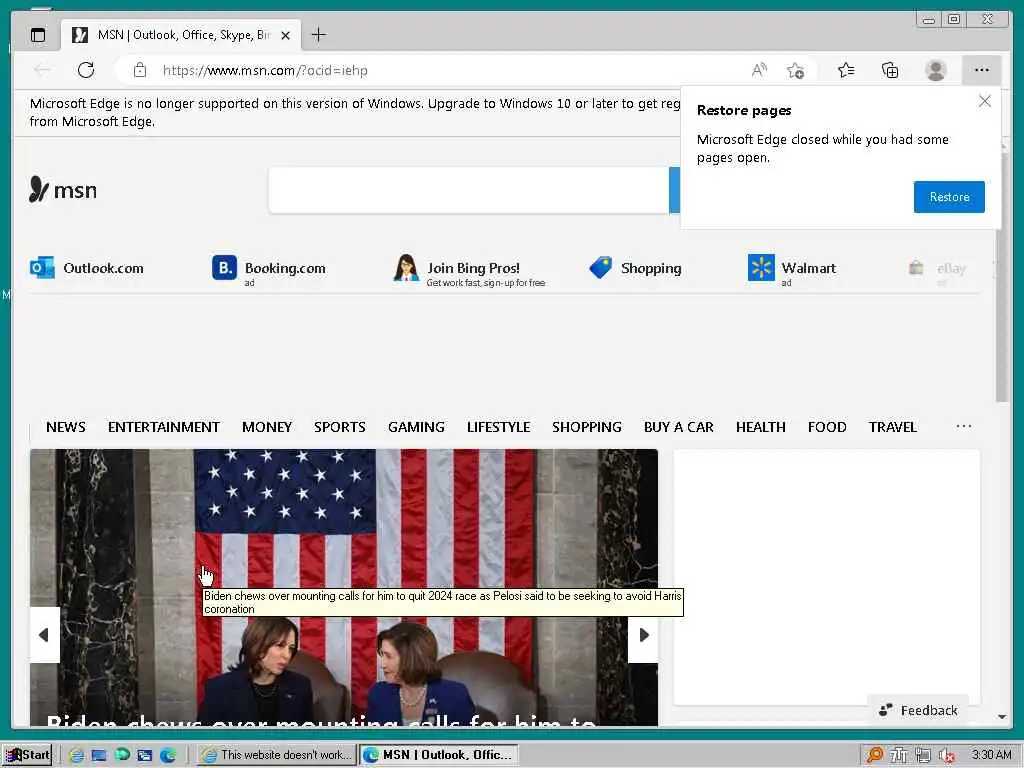Click the blue Shopping tag icon
The width and height of the screenshot is (1024, 768).
pyautogui.click(x=600, y=267)
